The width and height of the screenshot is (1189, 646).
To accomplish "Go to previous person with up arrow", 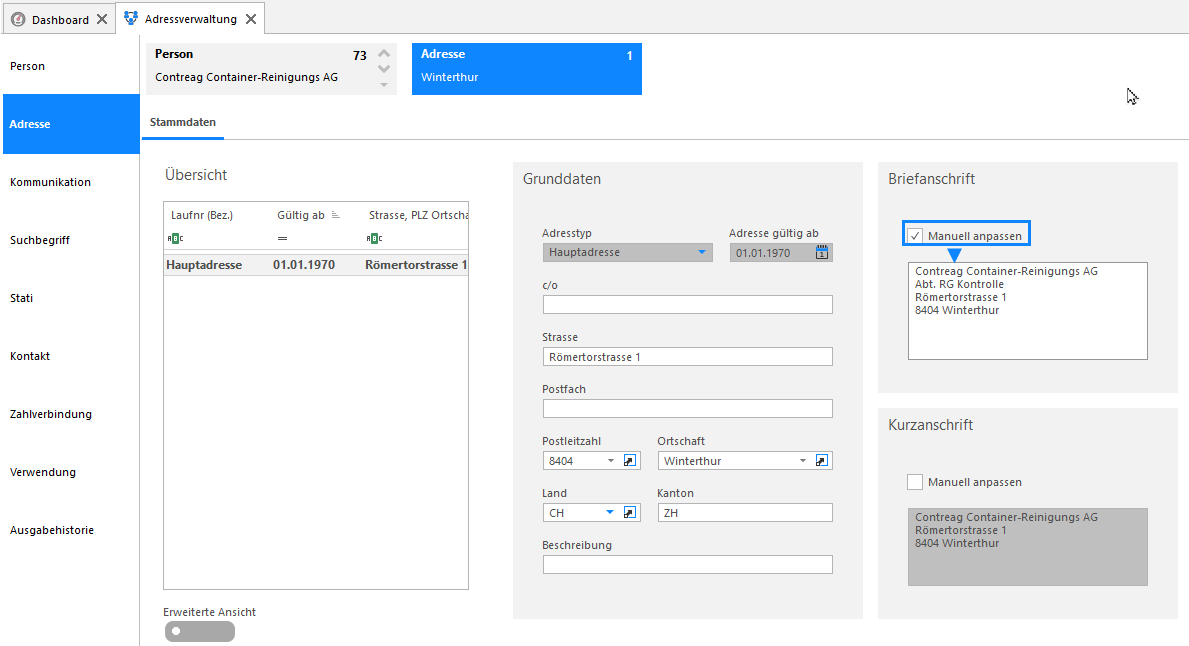I will pyautogui.click(x=384, y=53).
